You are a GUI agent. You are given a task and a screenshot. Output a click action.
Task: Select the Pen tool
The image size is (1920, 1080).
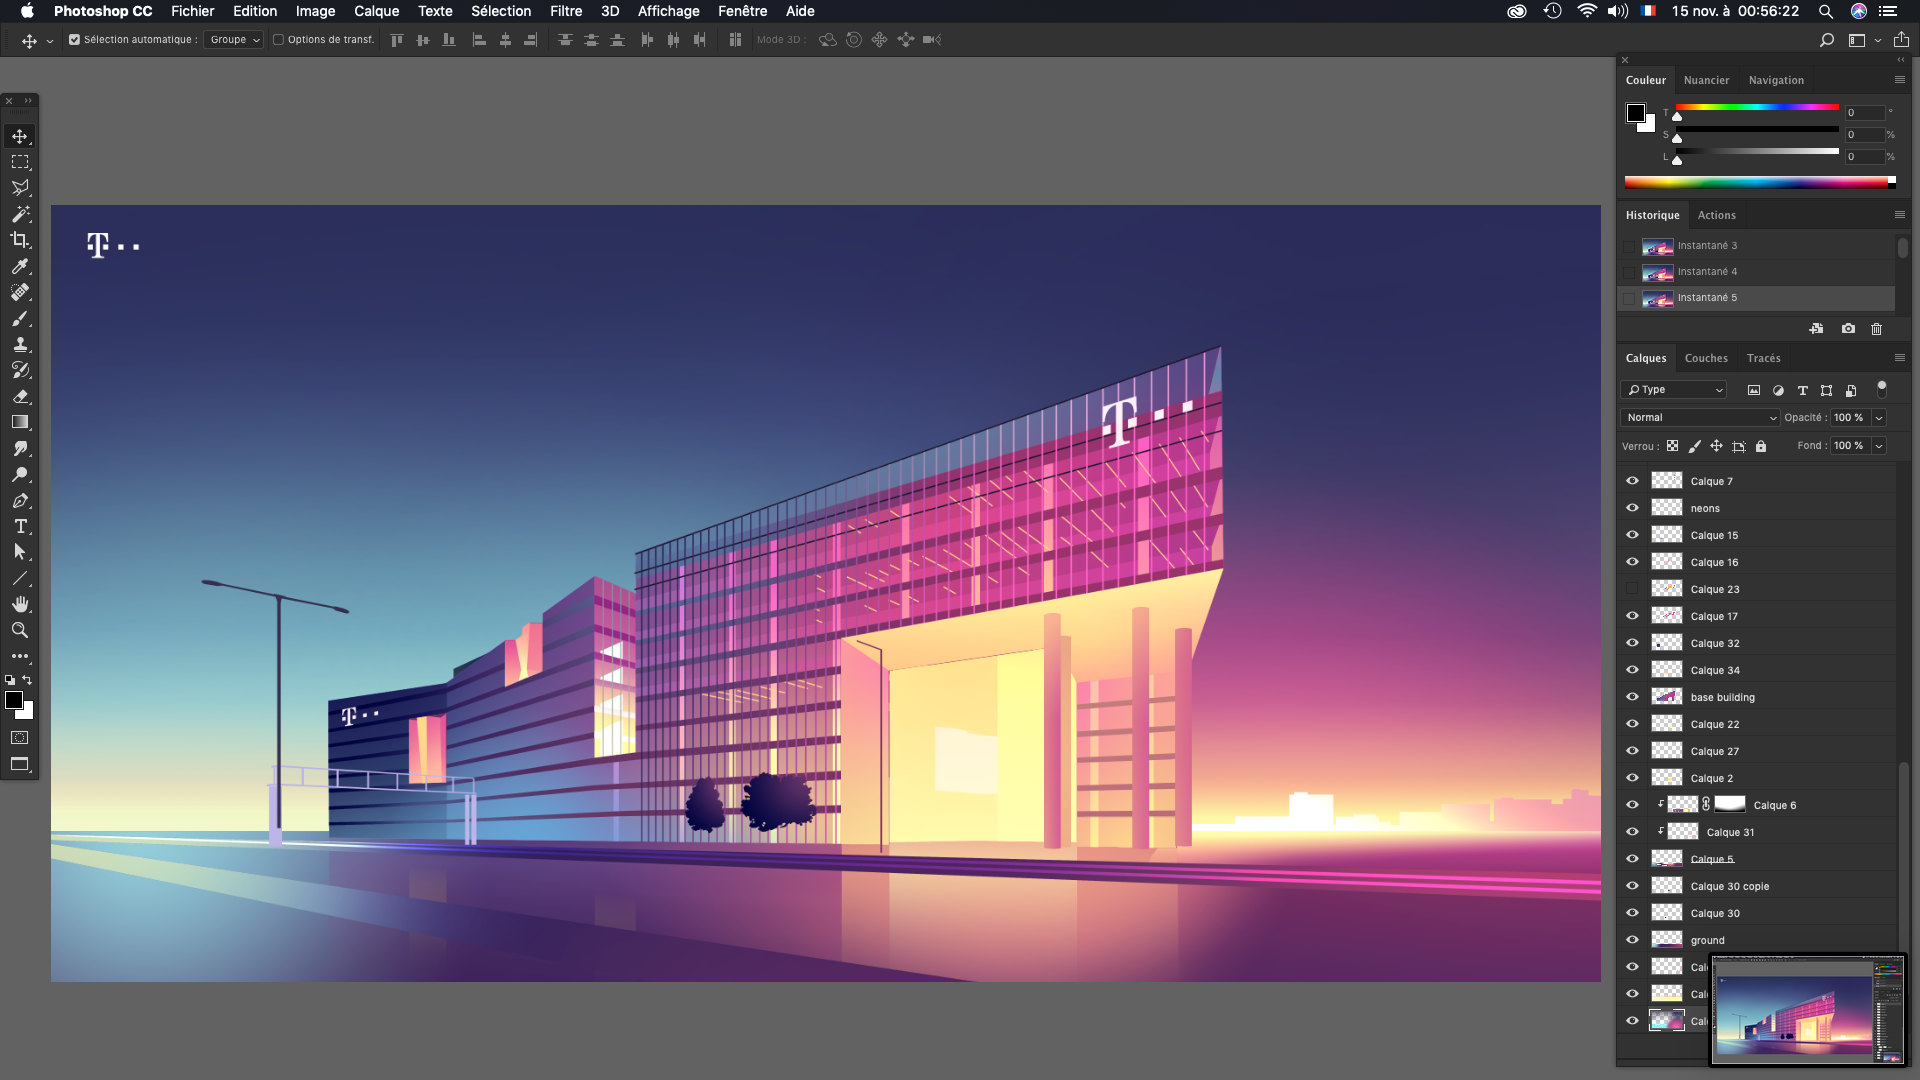tap(20, 500)
